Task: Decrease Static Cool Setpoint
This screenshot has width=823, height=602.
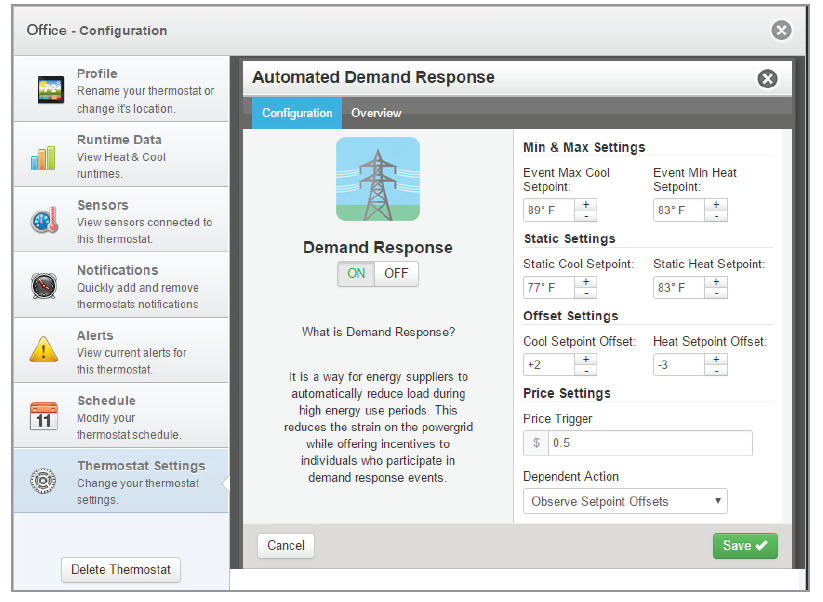Action: pos(586,293)
